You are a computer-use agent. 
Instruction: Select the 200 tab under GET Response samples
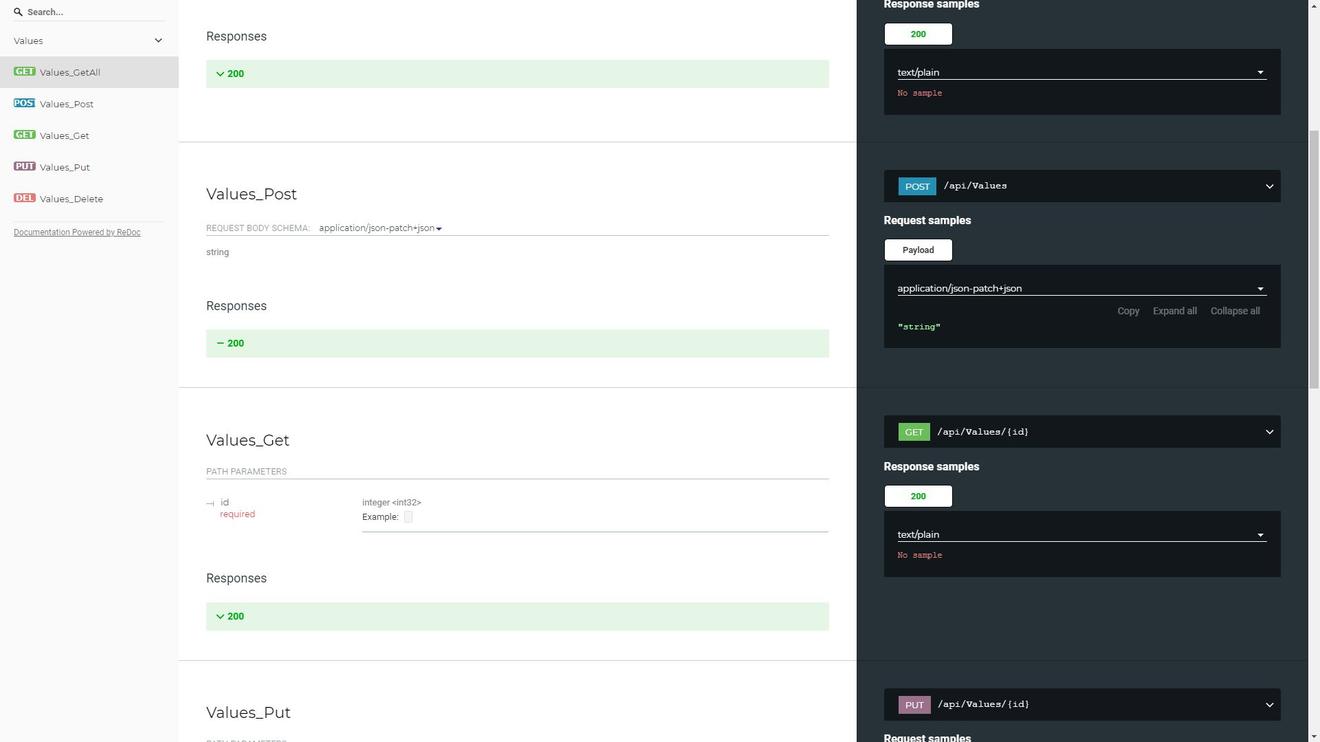pos(917,496)
